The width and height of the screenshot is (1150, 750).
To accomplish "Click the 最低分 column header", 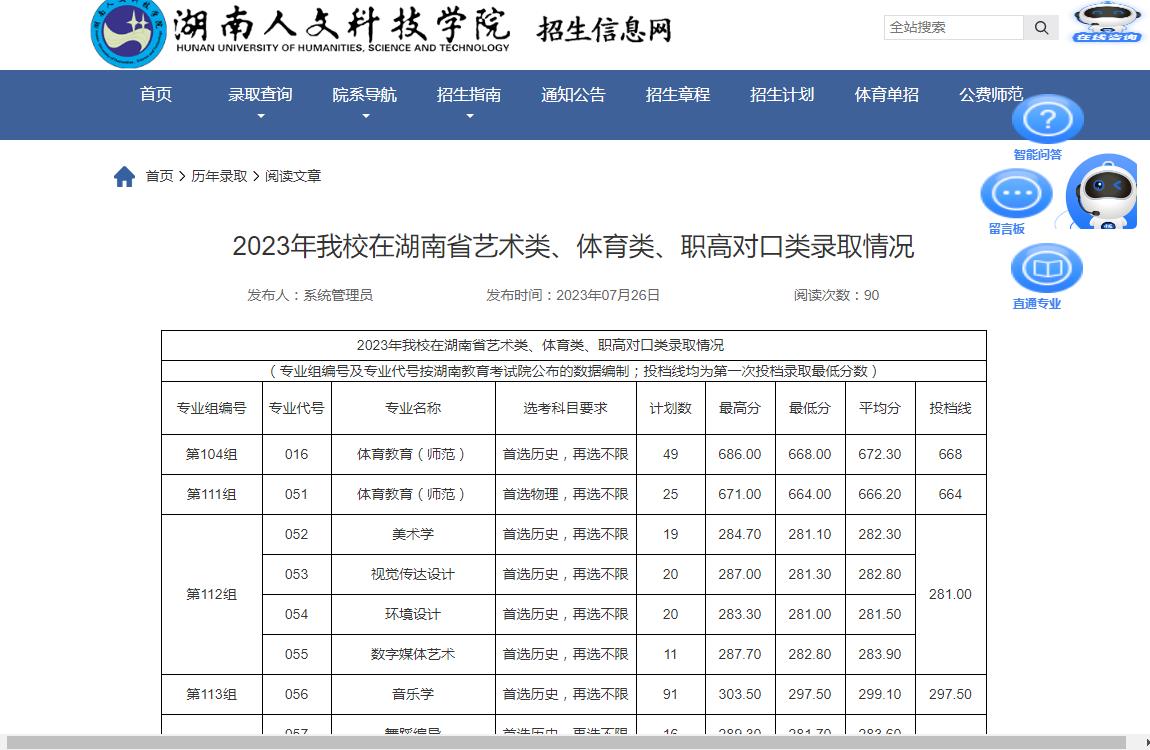I will (810, 408).
